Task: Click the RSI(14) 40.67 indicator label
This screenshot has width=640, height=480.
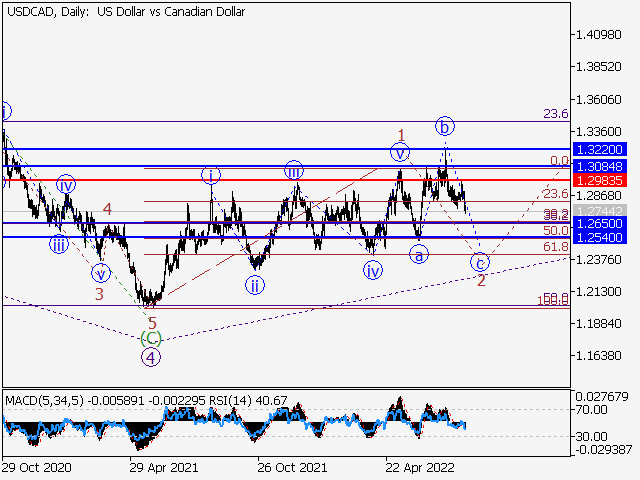Action: [248, 401]
